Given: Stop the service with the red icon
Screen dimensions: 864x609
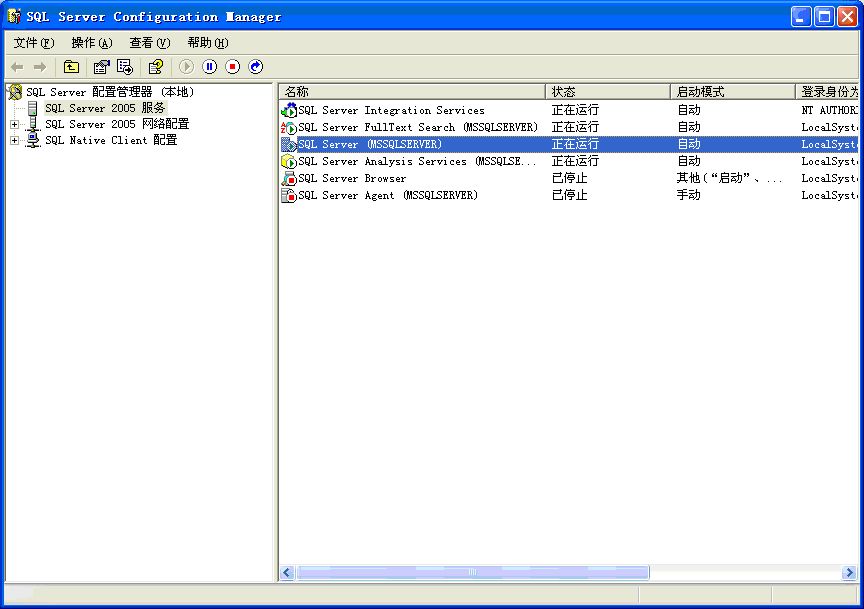Looking at the screenshot, I should click(x=233, y=67).
